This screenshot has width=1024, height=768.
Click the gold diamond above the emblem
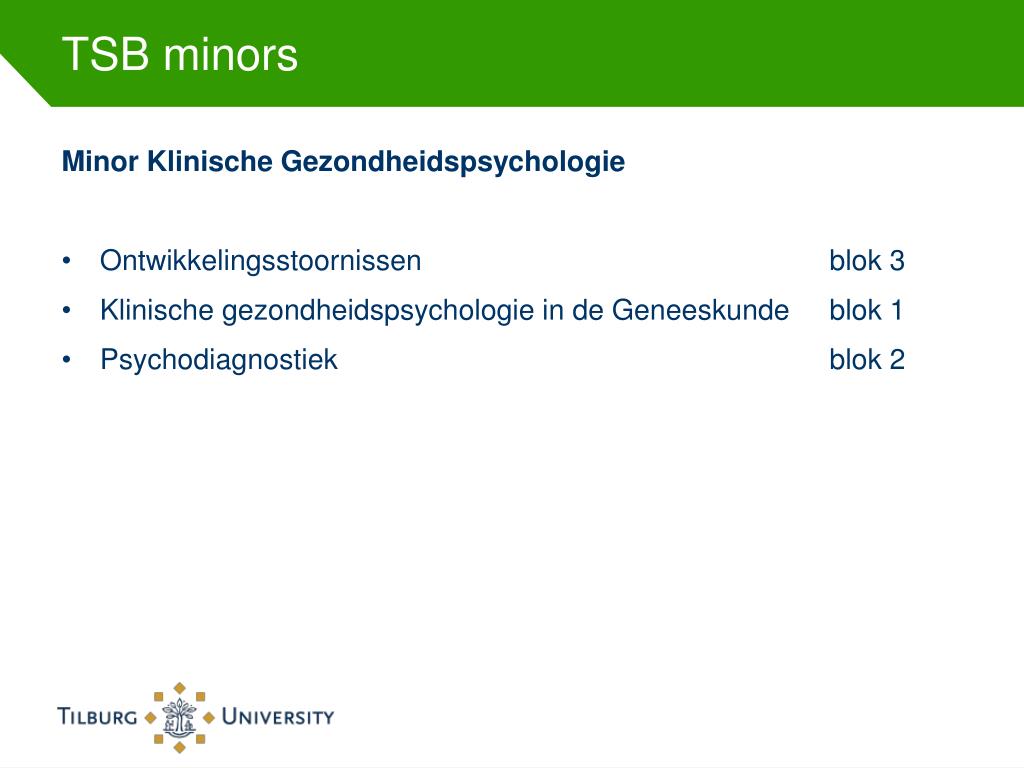tap(180, 688)
